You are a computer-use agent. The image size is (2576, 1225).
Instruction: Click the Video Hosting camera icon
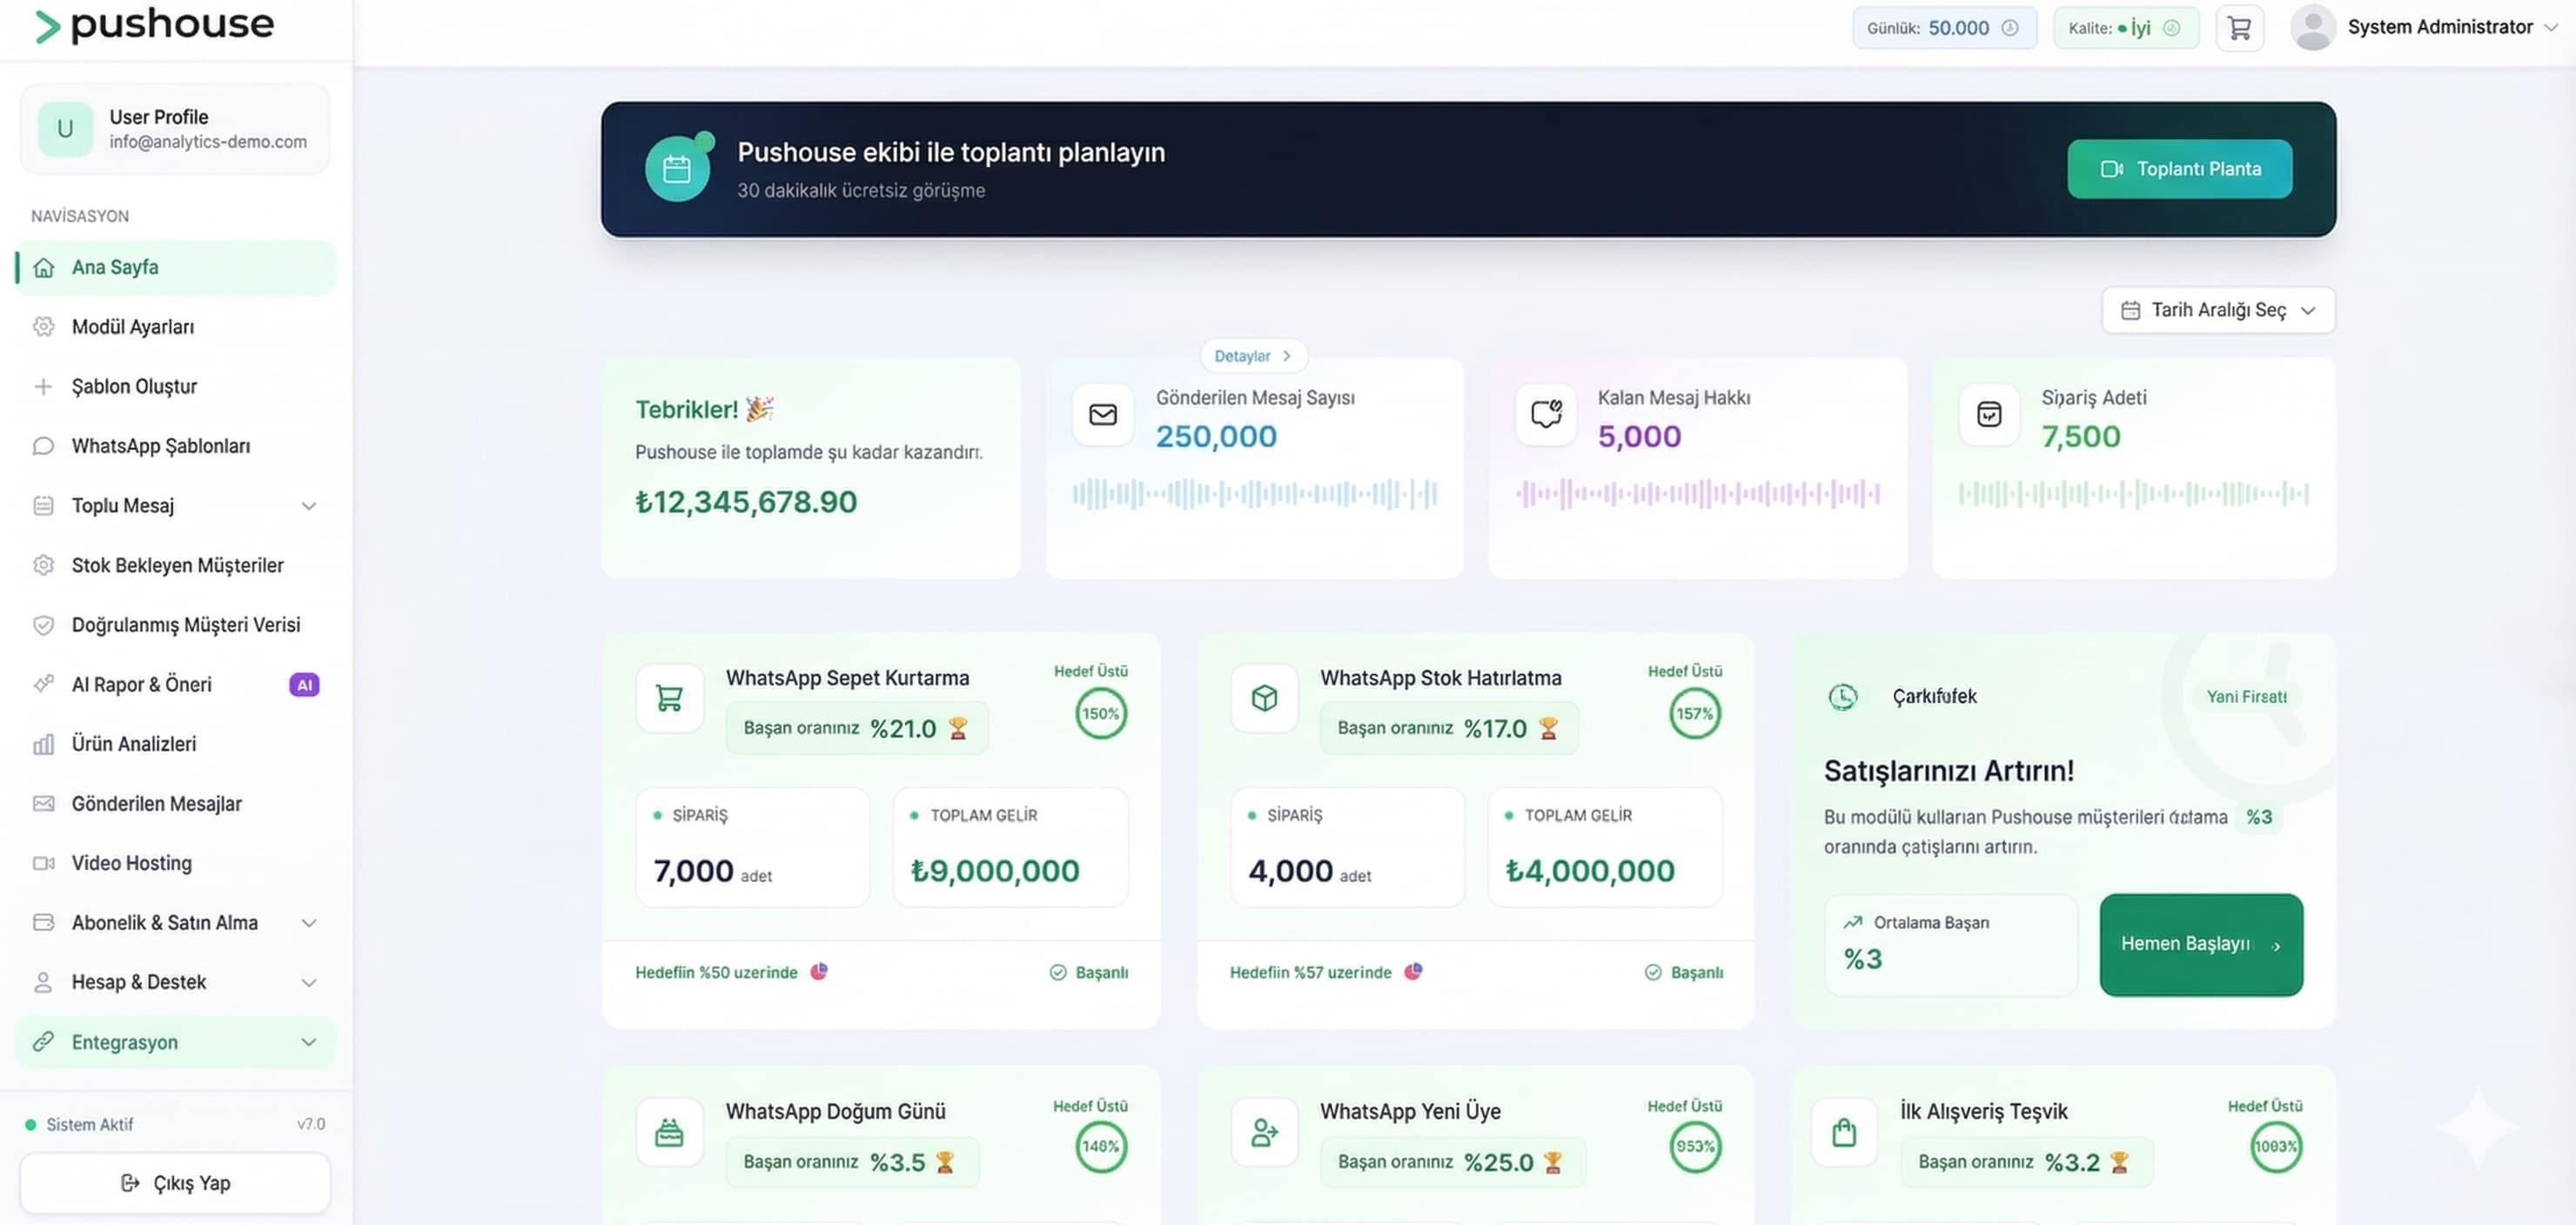[44, 863]
